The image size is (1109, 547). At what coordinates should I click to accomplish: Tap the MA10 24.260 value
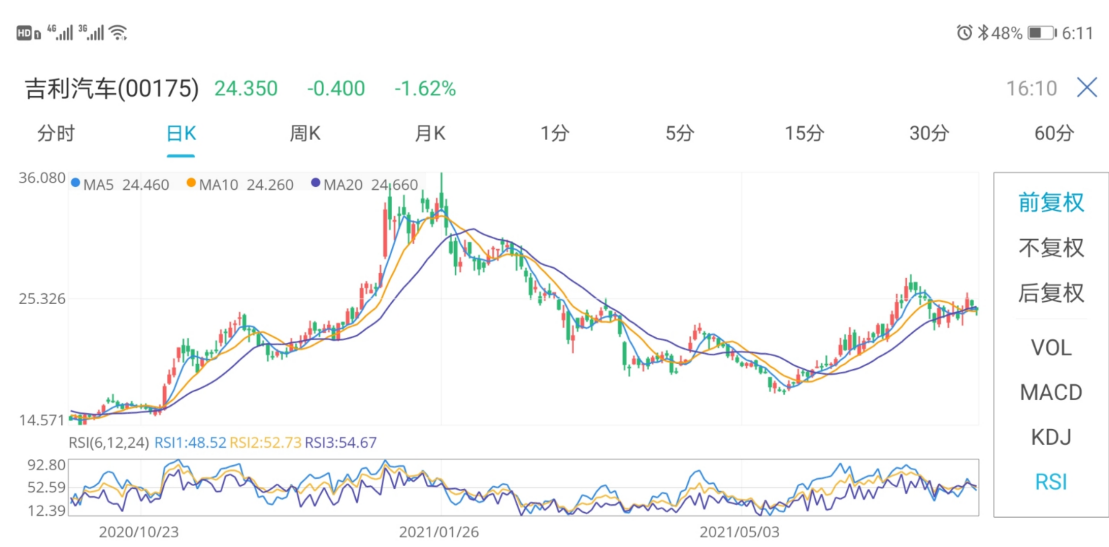(246, 185)
